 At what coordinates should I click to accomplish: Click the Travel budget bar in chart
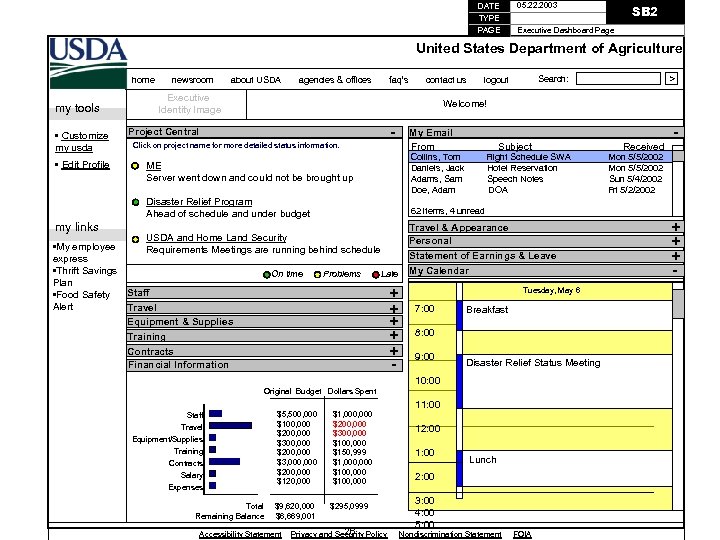coord(231,426)
